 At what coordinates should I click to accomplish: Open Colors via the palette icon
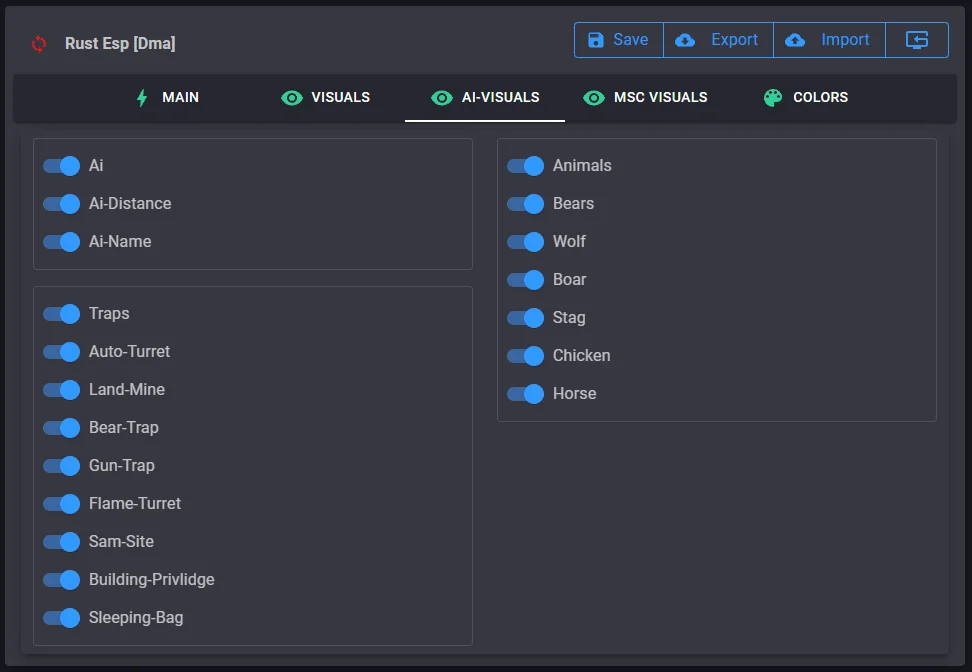pos(773,98)
